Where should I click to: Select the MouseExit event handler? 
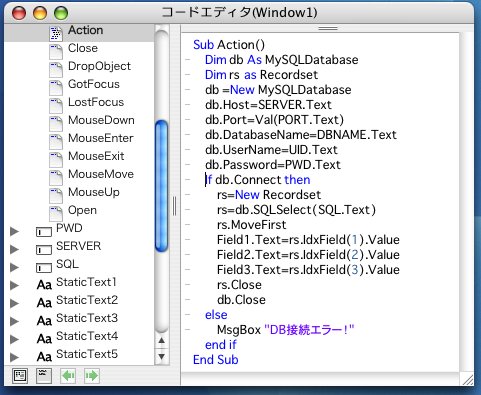(x=96, y=156)
